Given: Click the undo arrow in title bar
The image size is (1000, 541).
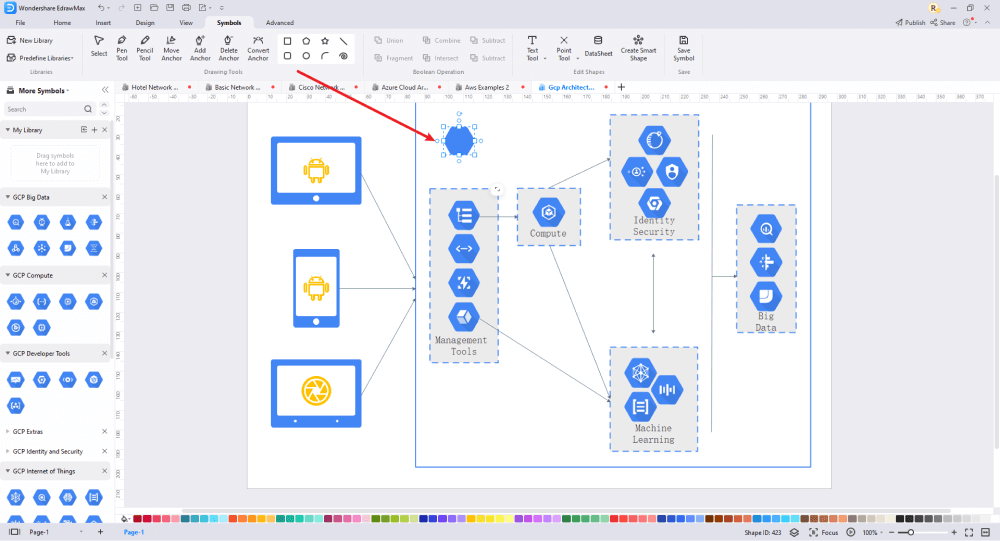Looking at the screenshot, I should click(x=101, y=8).
